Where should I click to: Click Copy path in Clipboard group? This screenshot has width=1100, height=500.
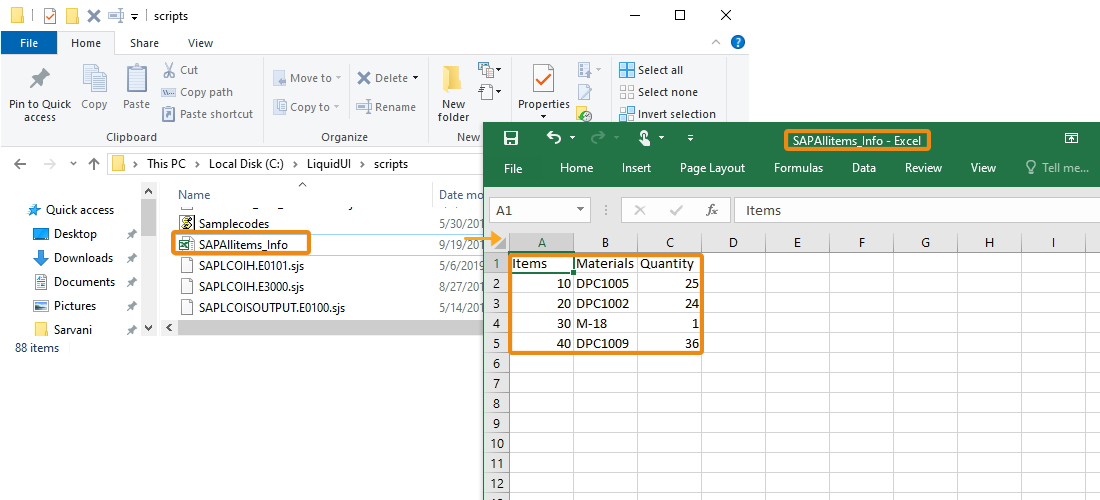[197, 92]
